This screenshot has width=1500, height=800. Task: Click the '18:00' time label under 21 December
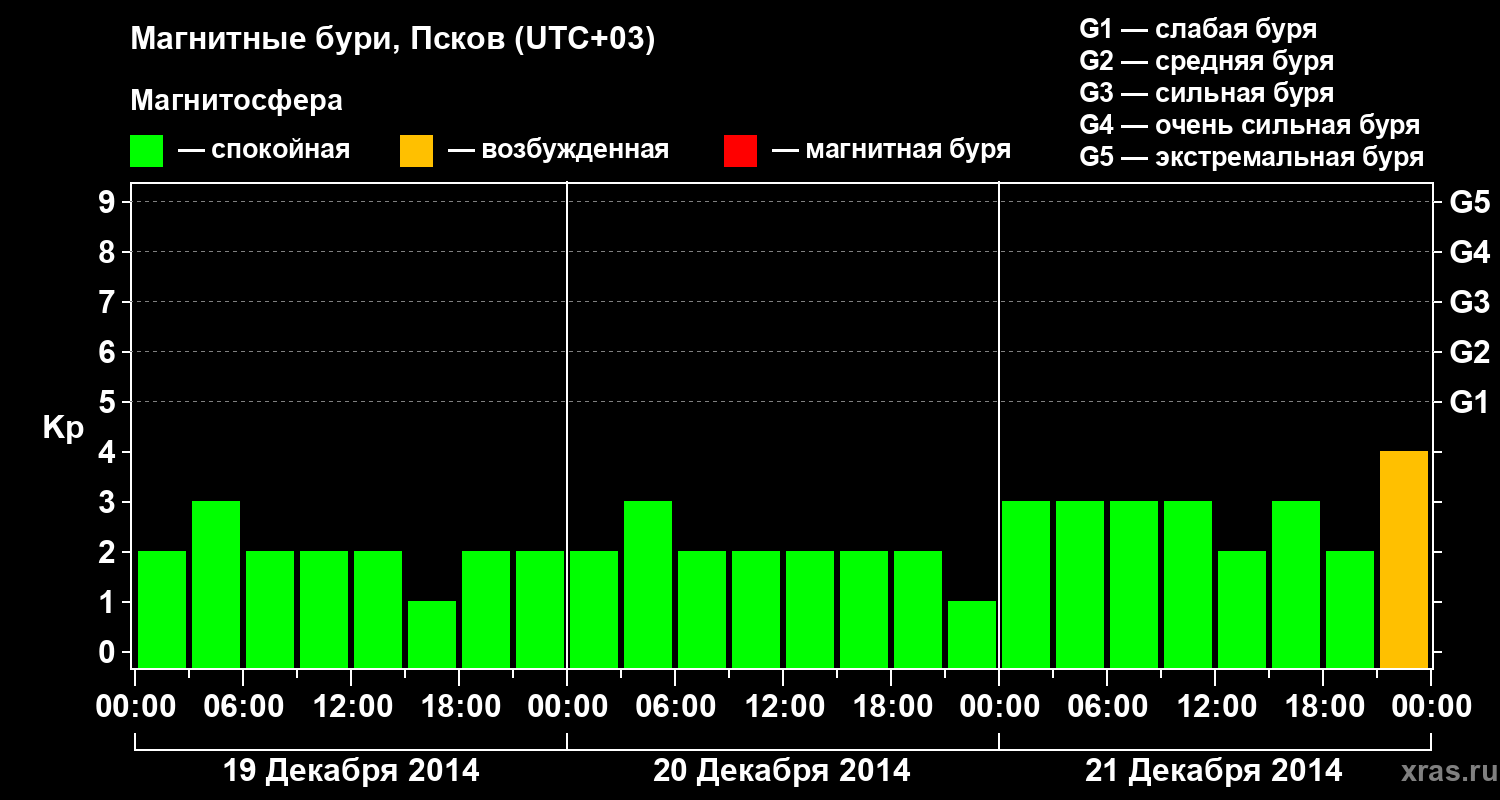[x=1323, y=706]
